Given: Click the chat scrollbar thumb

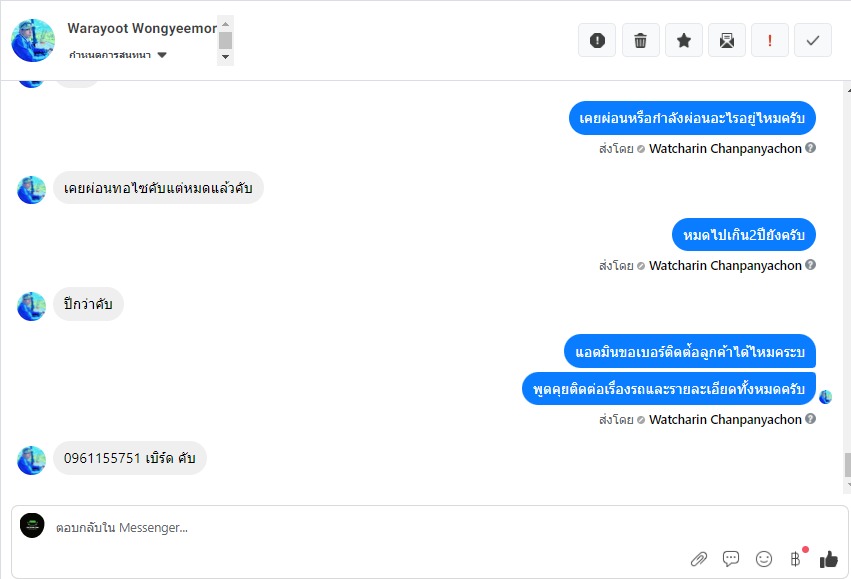Looking at the screenshot, I should [847, 465].
